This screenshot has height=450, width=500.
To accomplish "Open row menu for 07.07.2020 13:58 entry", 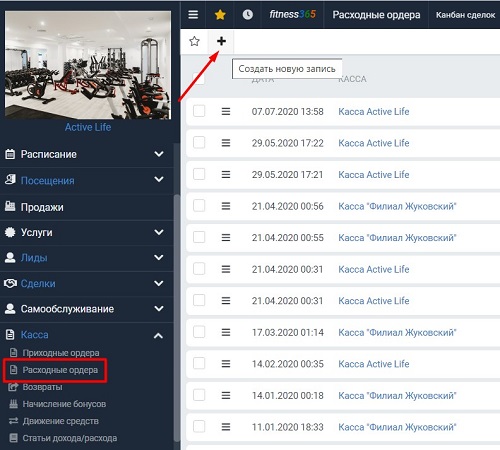I will click(226, 111).
